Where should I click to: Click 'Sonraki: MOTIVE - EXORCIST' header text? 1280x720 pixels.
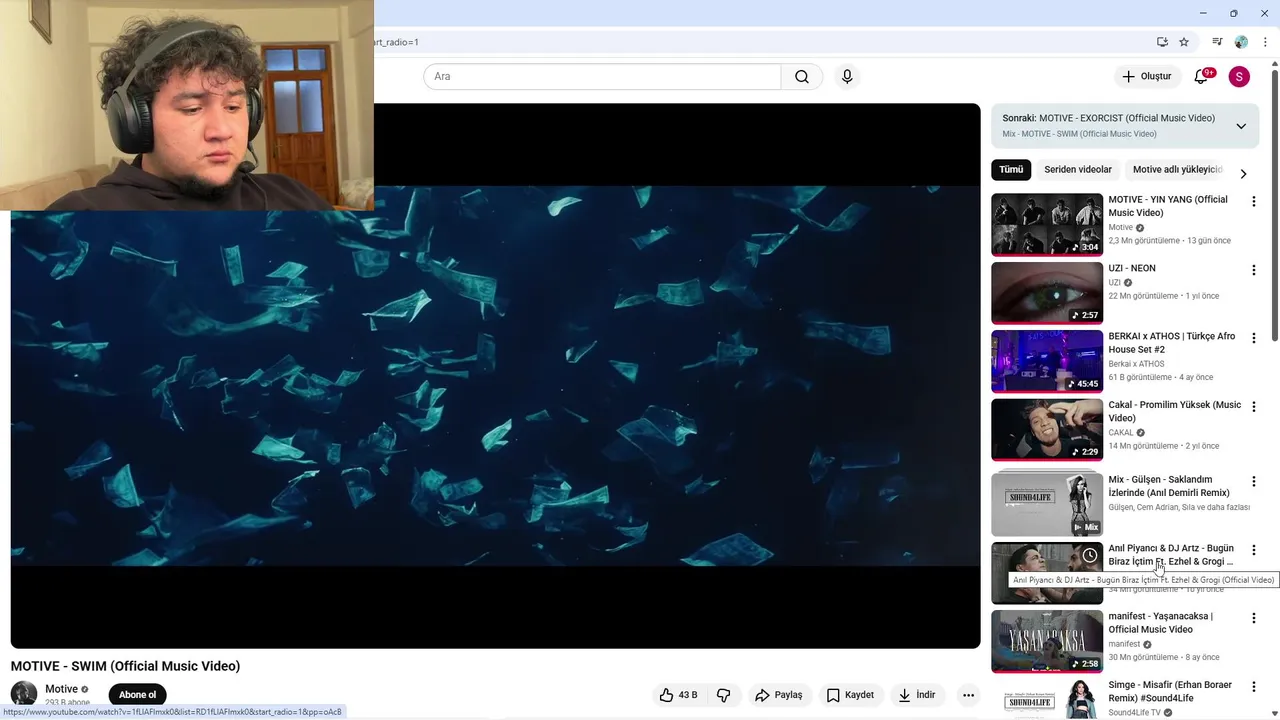pyautogui.click(x=1108, y=118)
